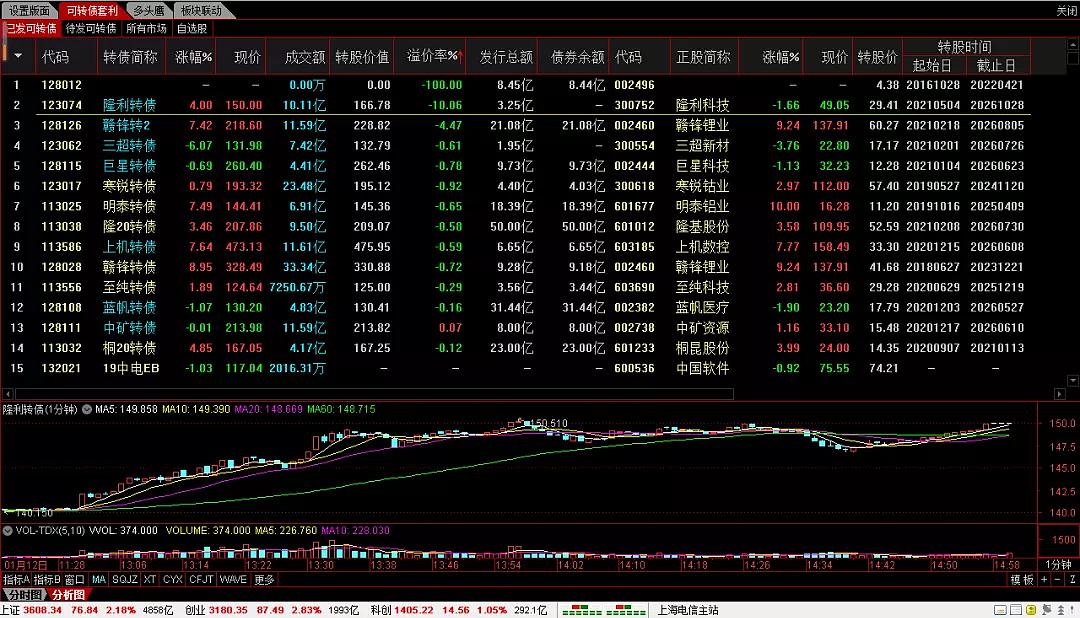This screenshot has height=618, width=1080.
Task: Select the 中矿转债 bond name
Action: click(x=129, y=327)
